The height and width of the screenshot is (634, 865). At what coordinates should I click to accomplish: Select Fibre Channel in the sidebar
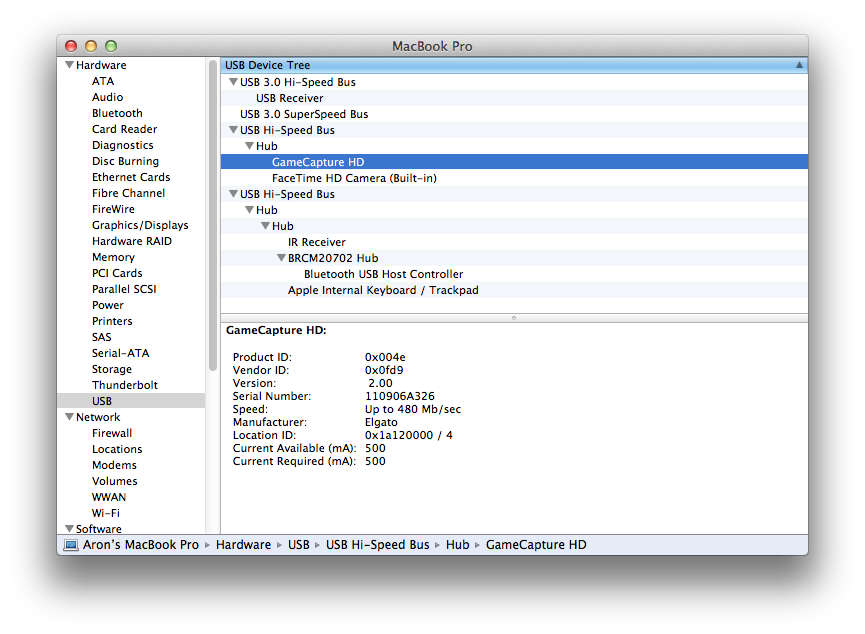coord(129,193)
